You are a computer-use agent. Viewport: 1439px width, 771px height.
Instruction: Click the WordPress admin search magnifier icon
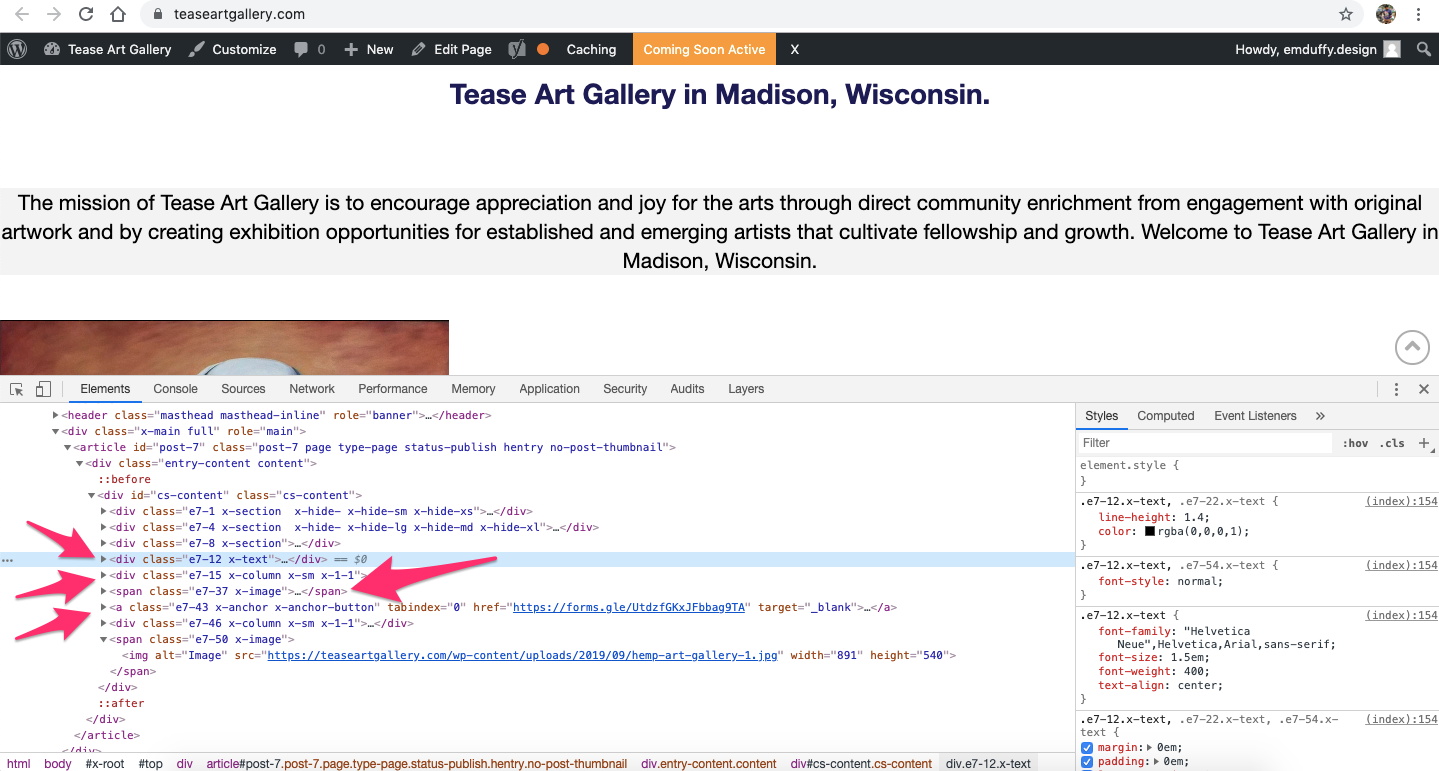coord(1424,49)
